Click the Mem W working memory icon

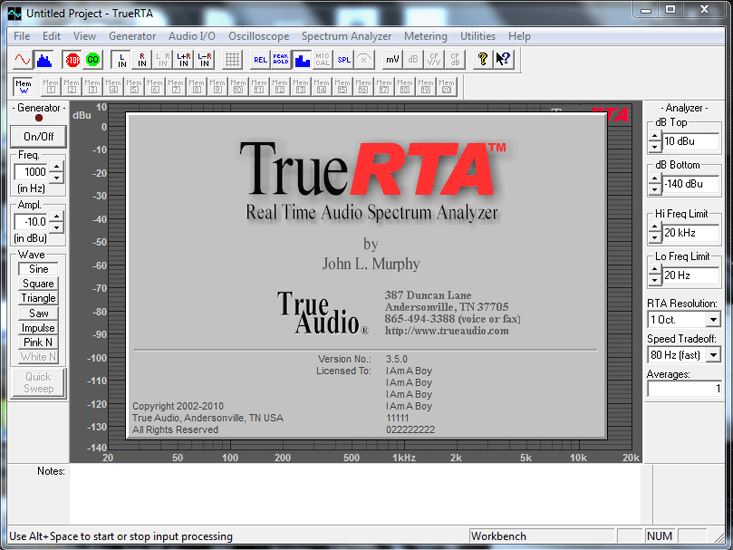point(23,87)
